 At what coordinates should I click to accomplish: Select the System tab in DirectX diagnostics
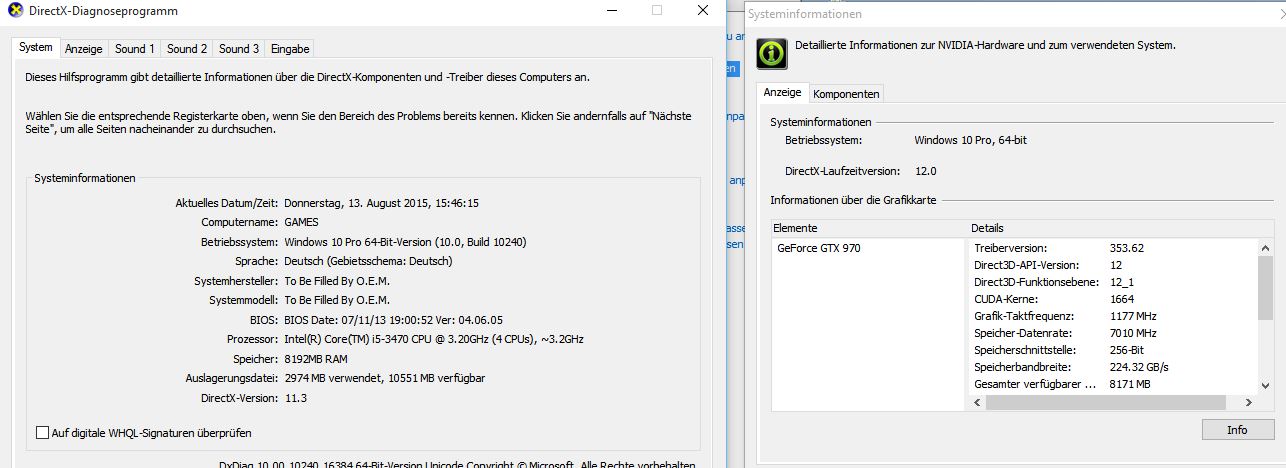[x=35, y=47]
